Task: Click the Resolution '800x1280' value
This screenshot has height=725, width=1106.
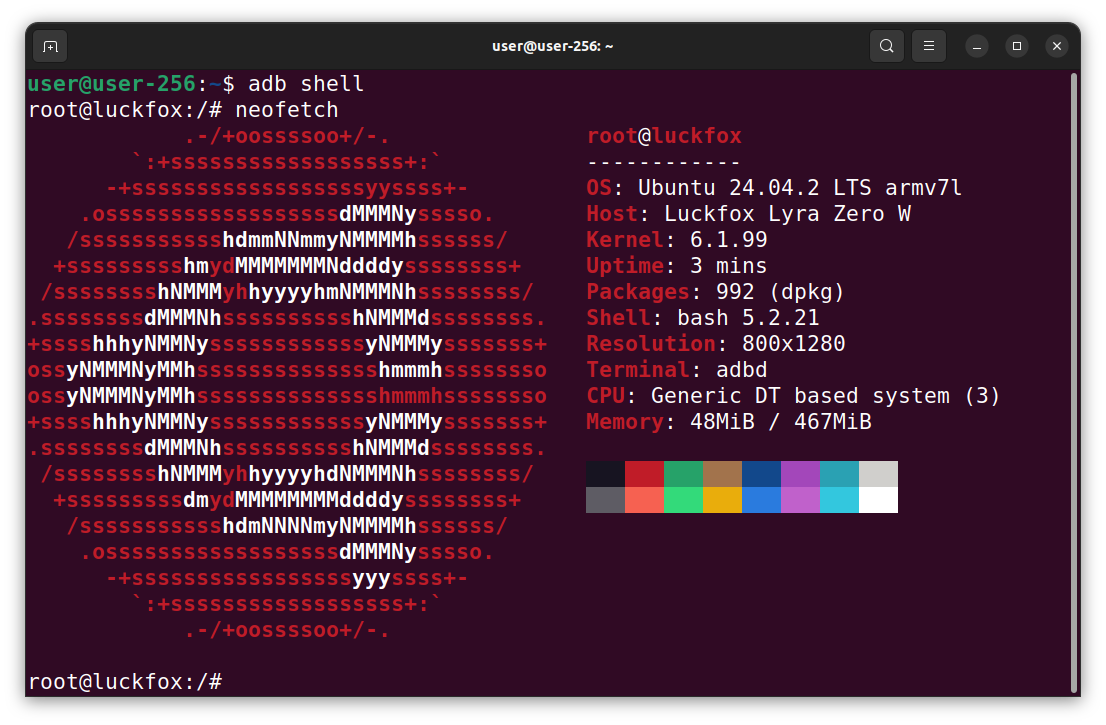Action: coord(793,344)
